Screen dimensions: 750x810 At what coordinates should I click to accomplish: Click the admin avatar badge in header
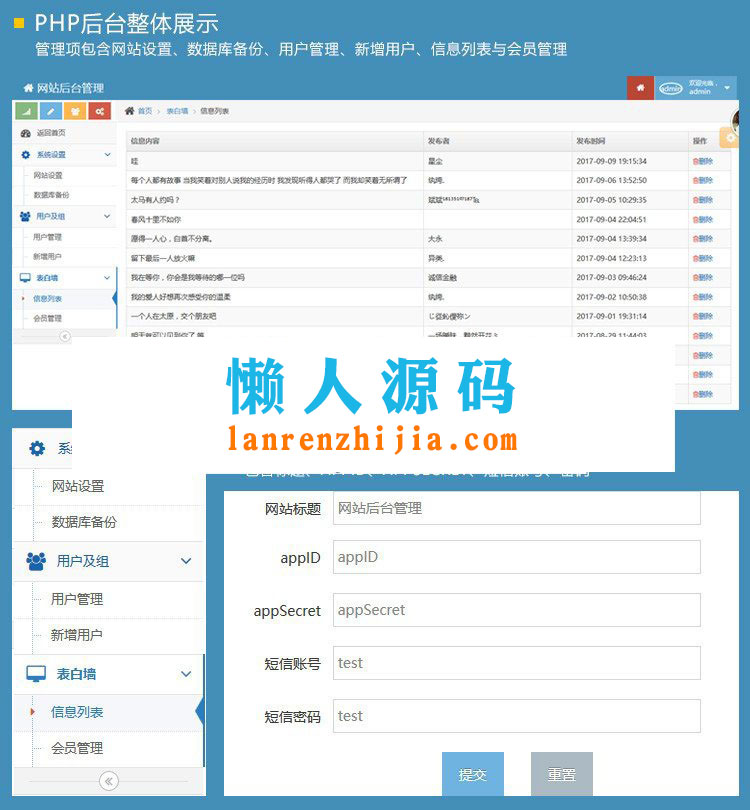(670, 88)
